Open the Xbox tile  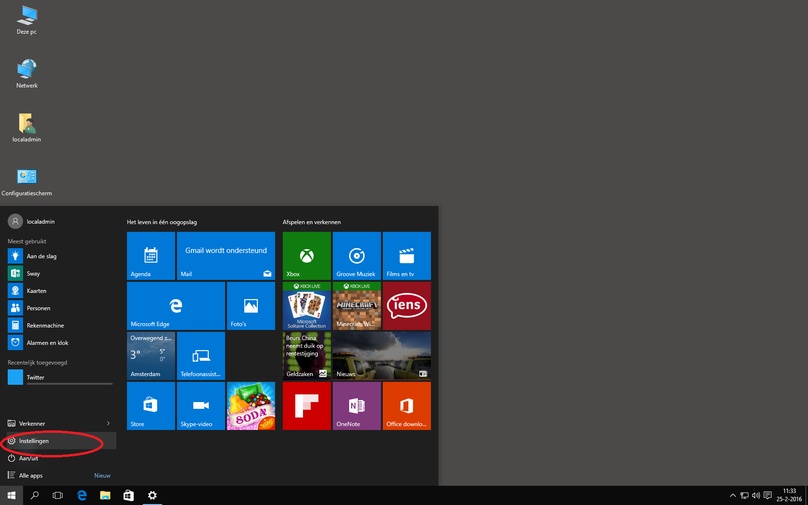pyautogui.click(x=307, y=256)
